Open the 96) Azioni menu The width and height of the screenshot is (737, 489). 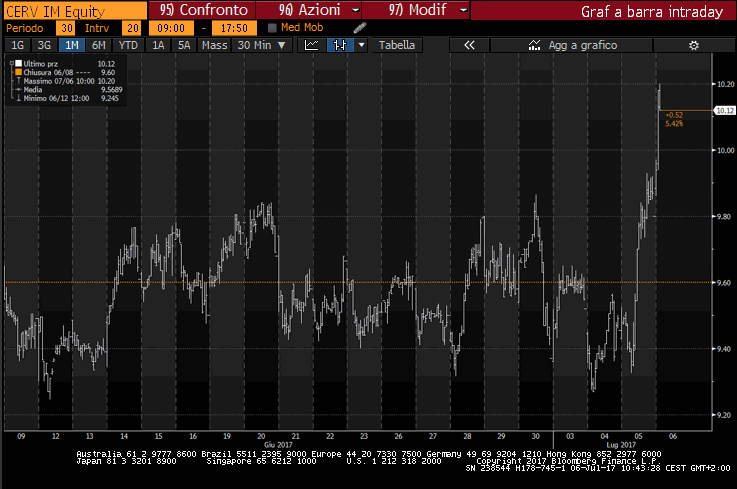tap(309, 10)
